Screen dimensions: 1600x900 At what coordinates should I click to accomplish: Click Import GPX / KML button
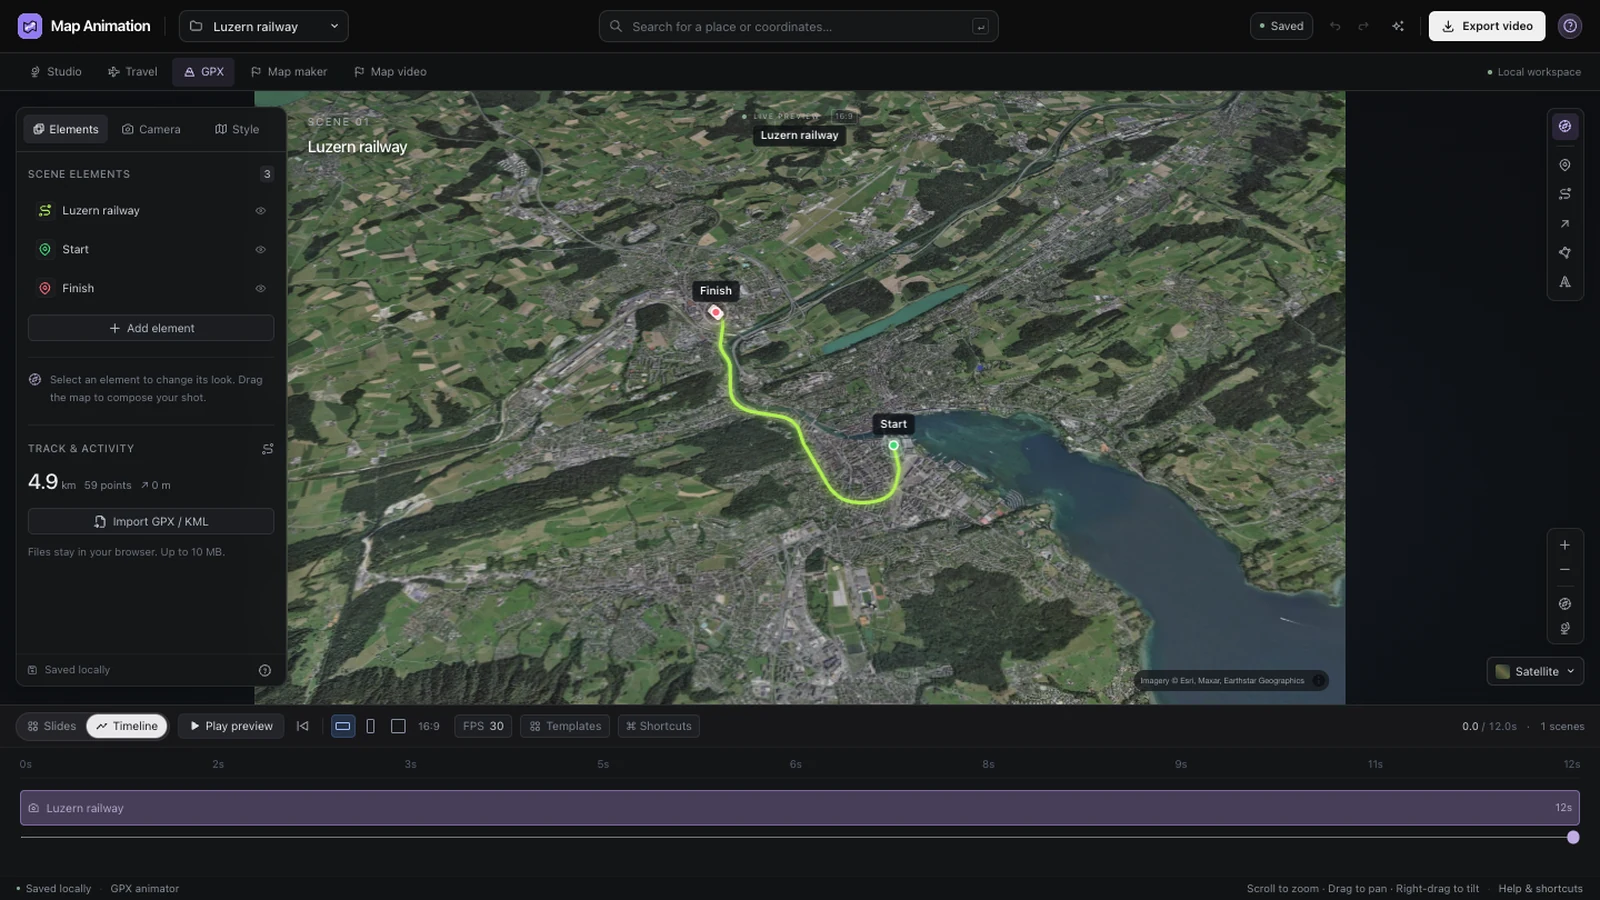151,522
